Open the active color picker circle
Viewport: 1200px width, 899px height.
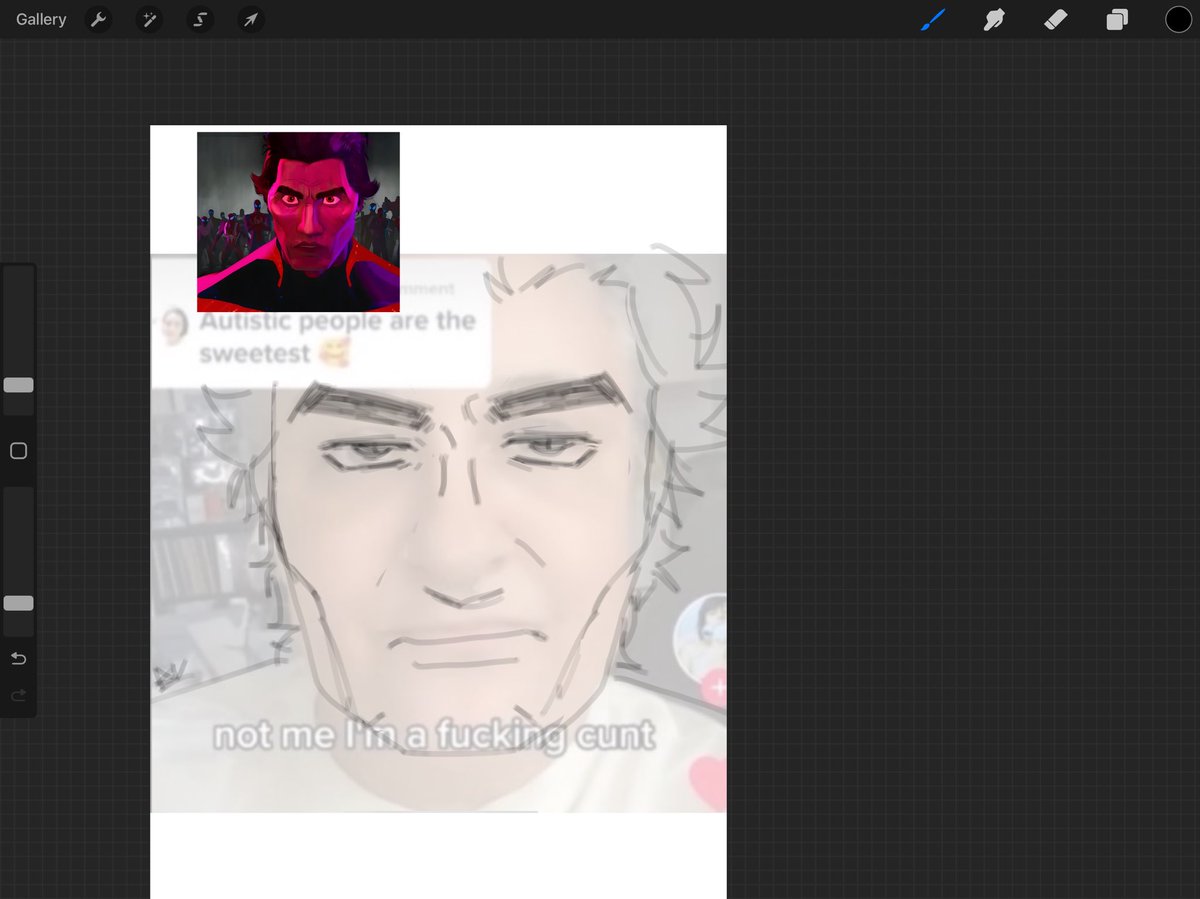(1178, 19)
